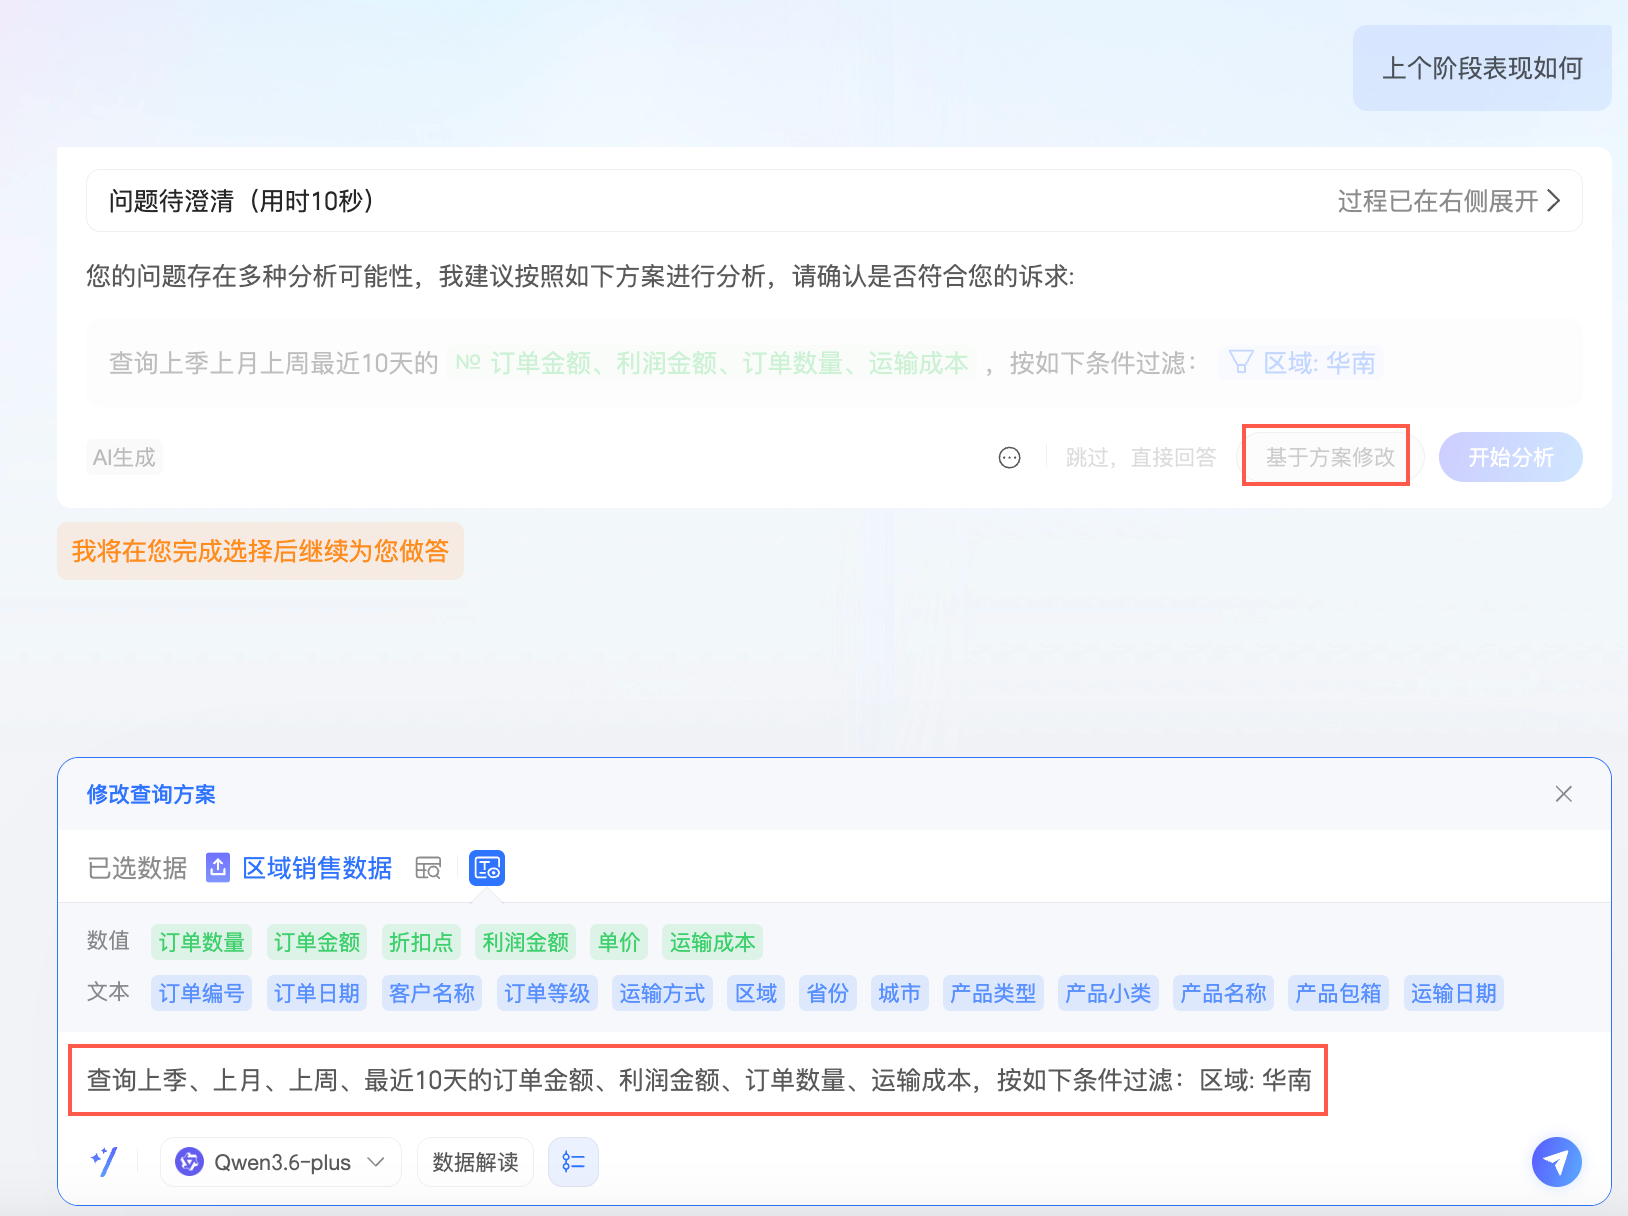Select the 省份 field tag
Image resolution: width=1628 pixels, height=1216 pixels.
point(828,993)
